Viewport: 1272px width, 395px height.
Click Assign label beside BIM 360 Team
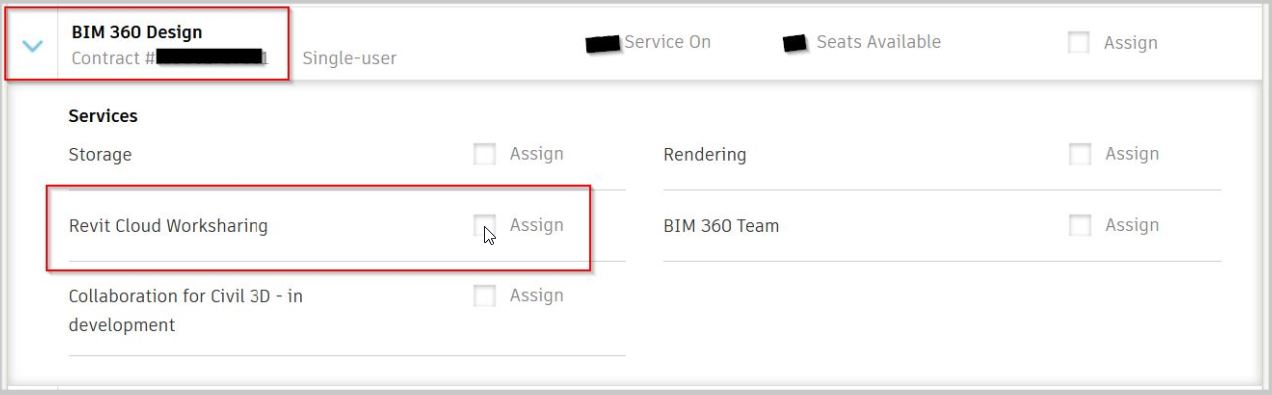[x=1132, y=225]
